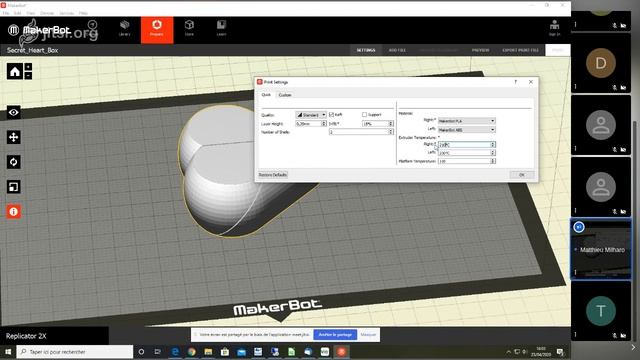Image resolution: width=640 pixels, height=360 pixels.
Task: Select the eye View tool
Action: [x=13, y=112]
